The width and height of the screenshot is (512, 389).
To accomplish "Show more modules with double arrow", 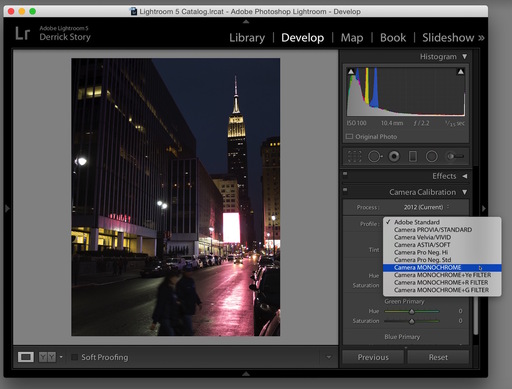I will click(x=481, y=38).
